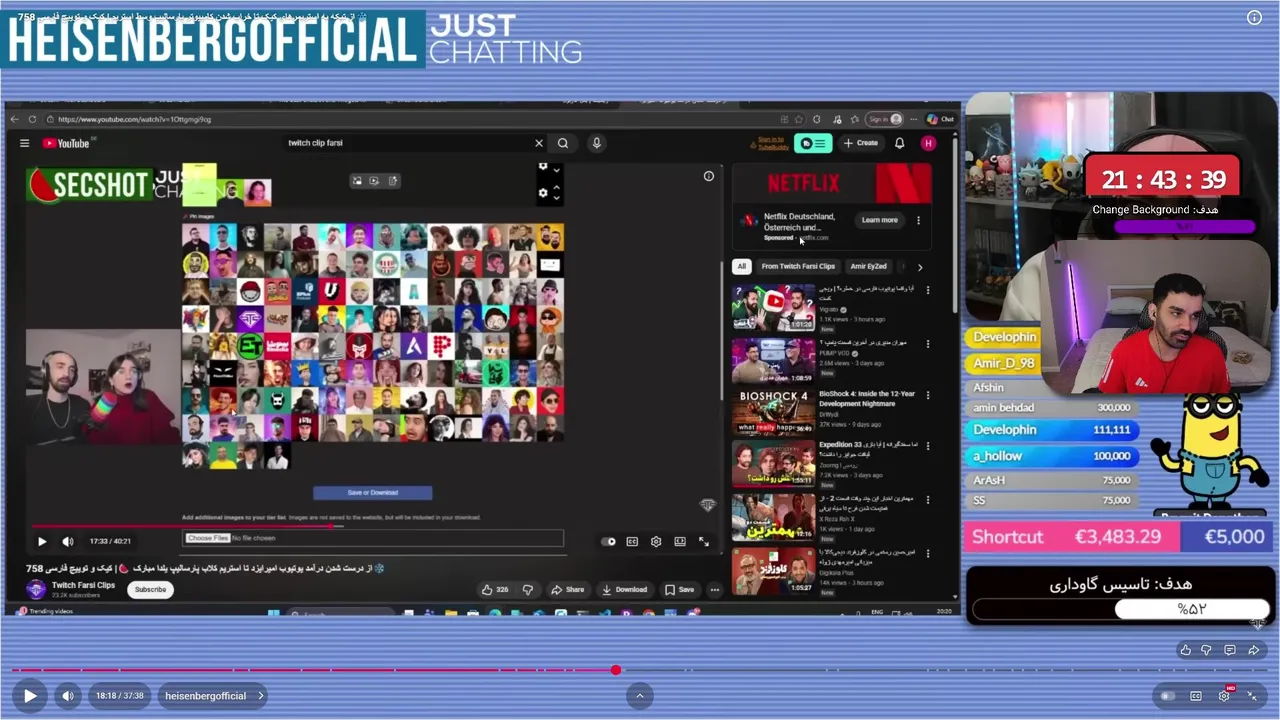
Task: Click Download under the inner video
Action: pyautogui.click(x=624, y=589)
